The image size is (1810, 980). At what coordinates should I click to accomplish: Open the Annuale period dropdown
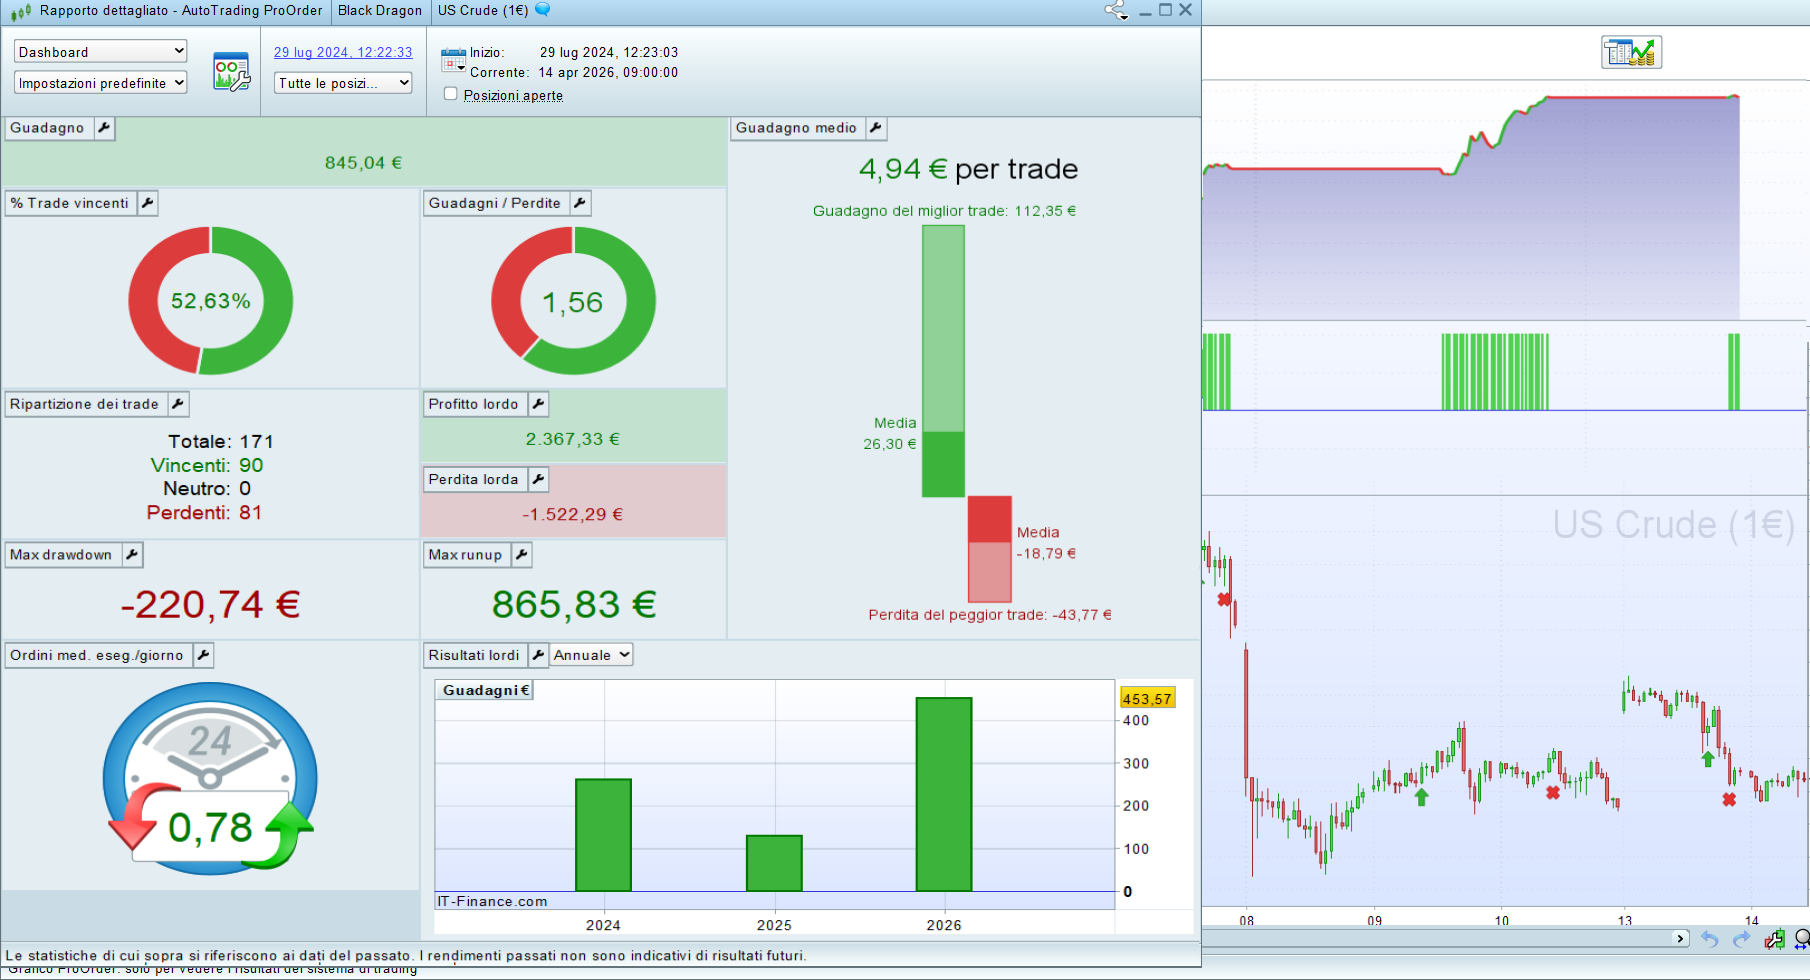pos(592,655)
